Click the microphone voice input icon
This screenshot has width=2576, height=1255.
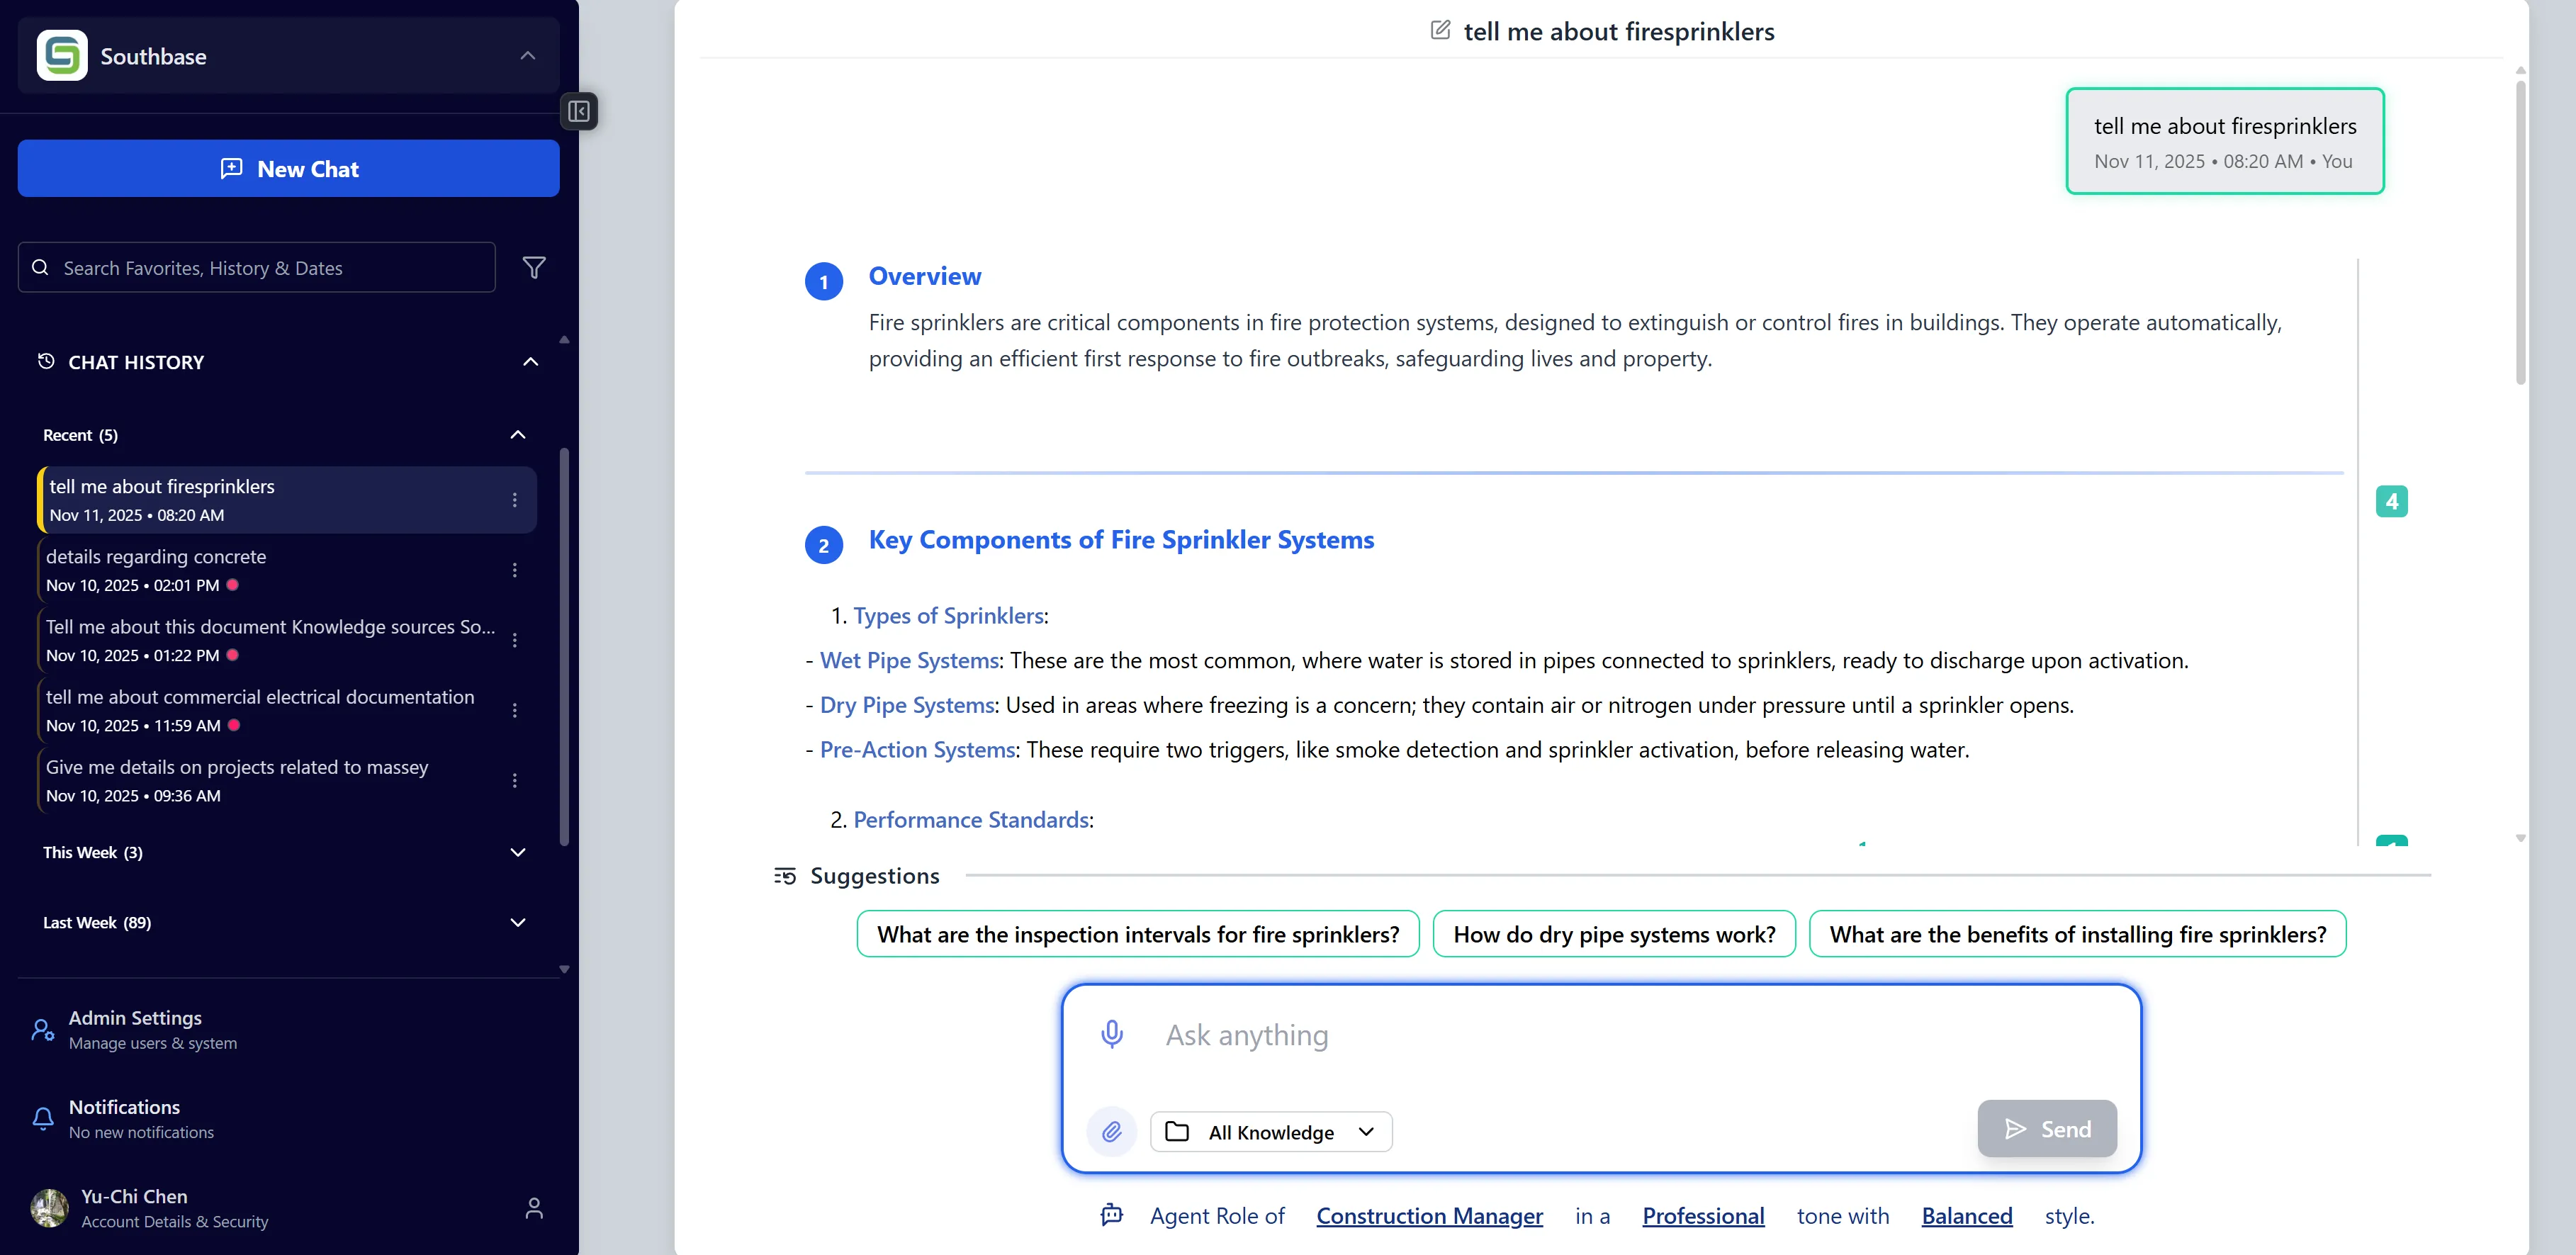(x=1111, y=1034)
